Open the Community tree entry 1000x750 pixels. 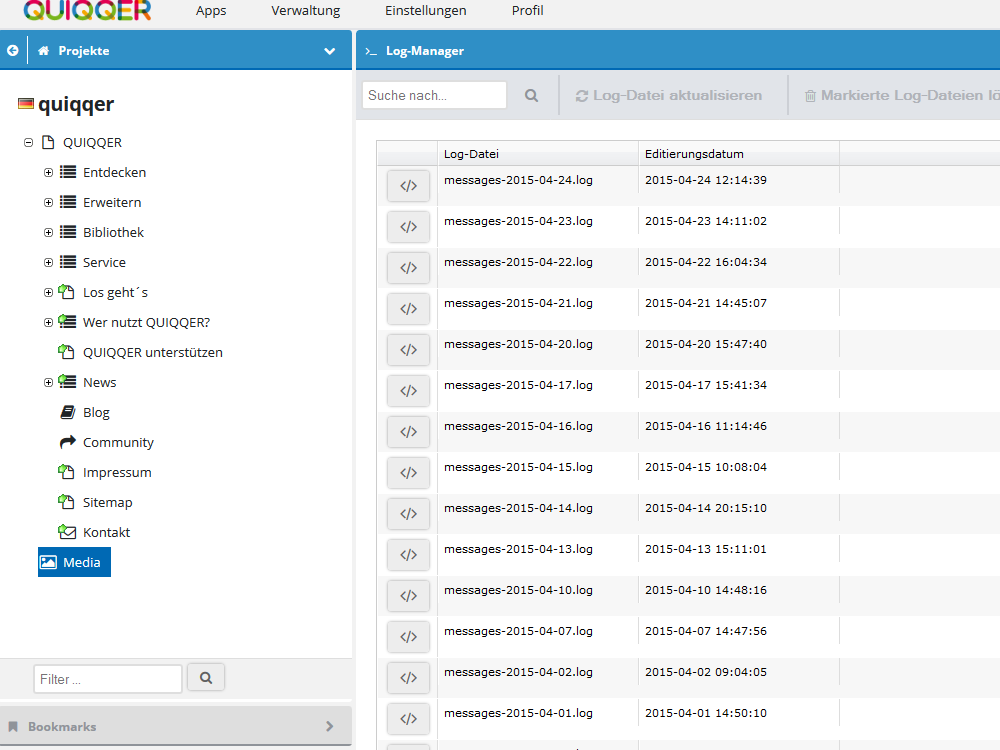(x=118, y=442)
